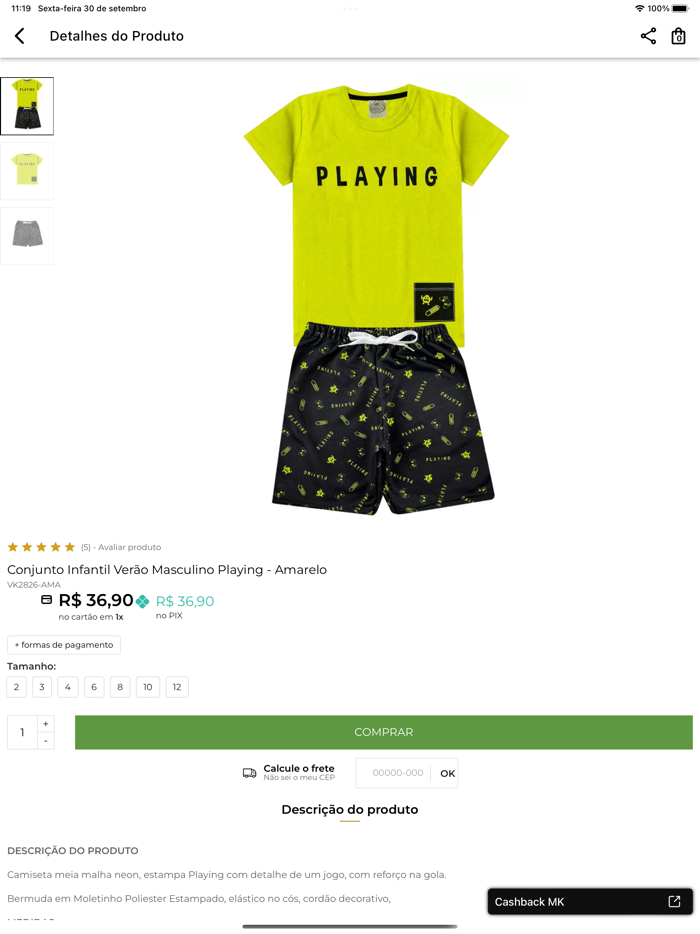Click the green COMPRAR button
This screenshot has height=934, width=700.
(384, 732)
